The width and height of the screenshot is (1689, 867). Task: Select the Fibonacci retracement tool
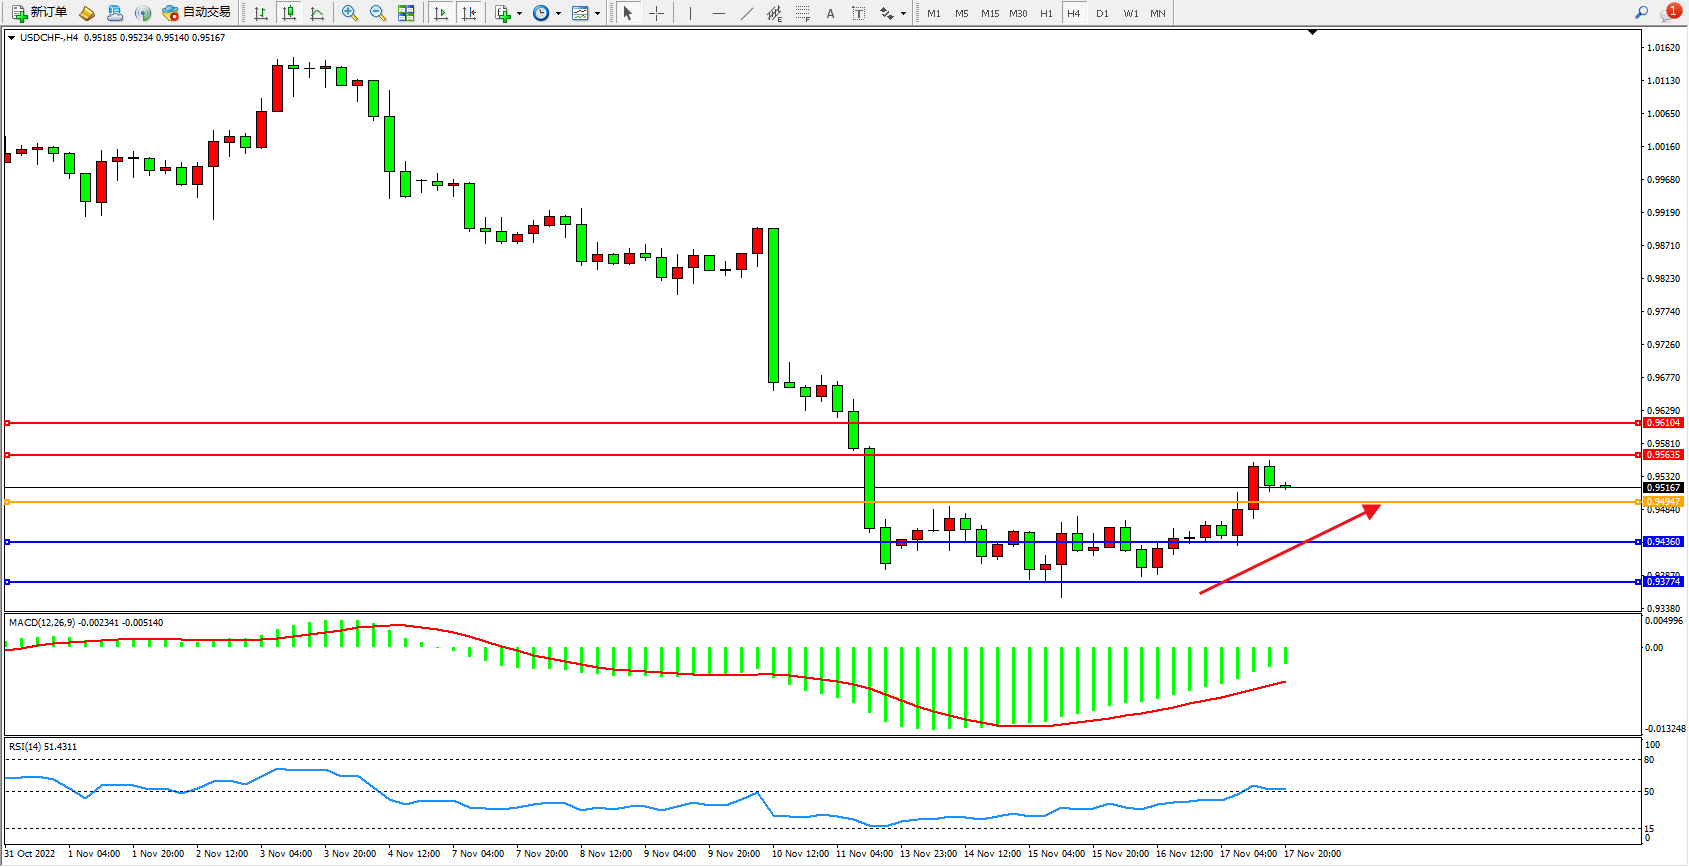point(802,13)
